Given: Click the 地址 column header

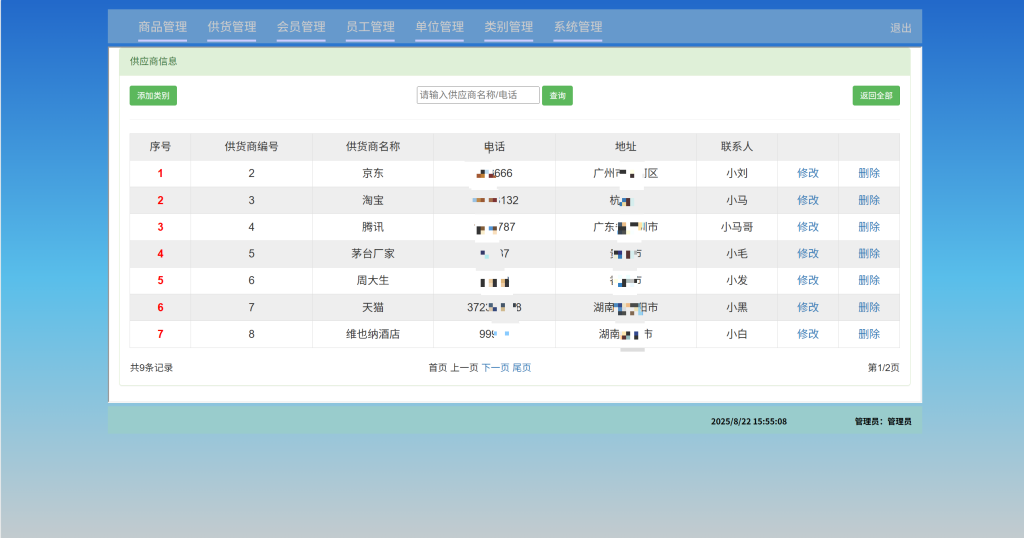Looking at the screenshot, I should pos(626,146).
